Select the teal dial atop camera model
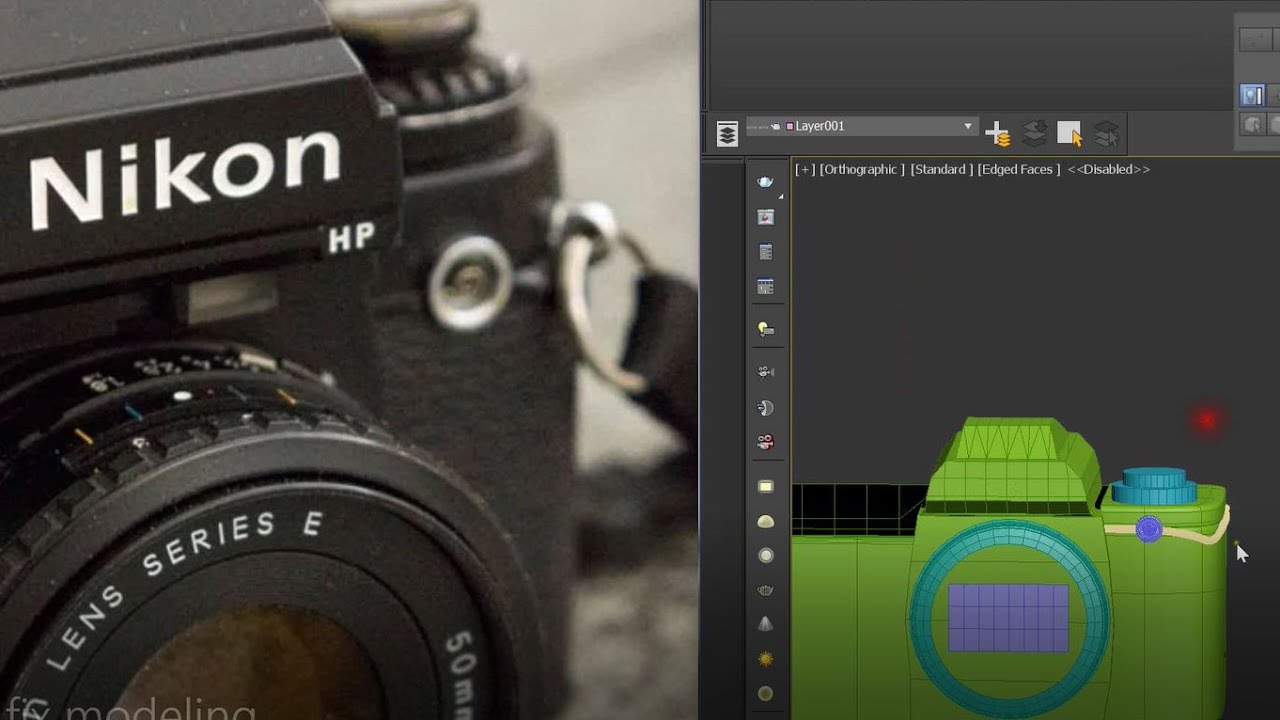The width and height of the screenshot is (1280, 720). pyautogui.click(x=1155, y=486)
